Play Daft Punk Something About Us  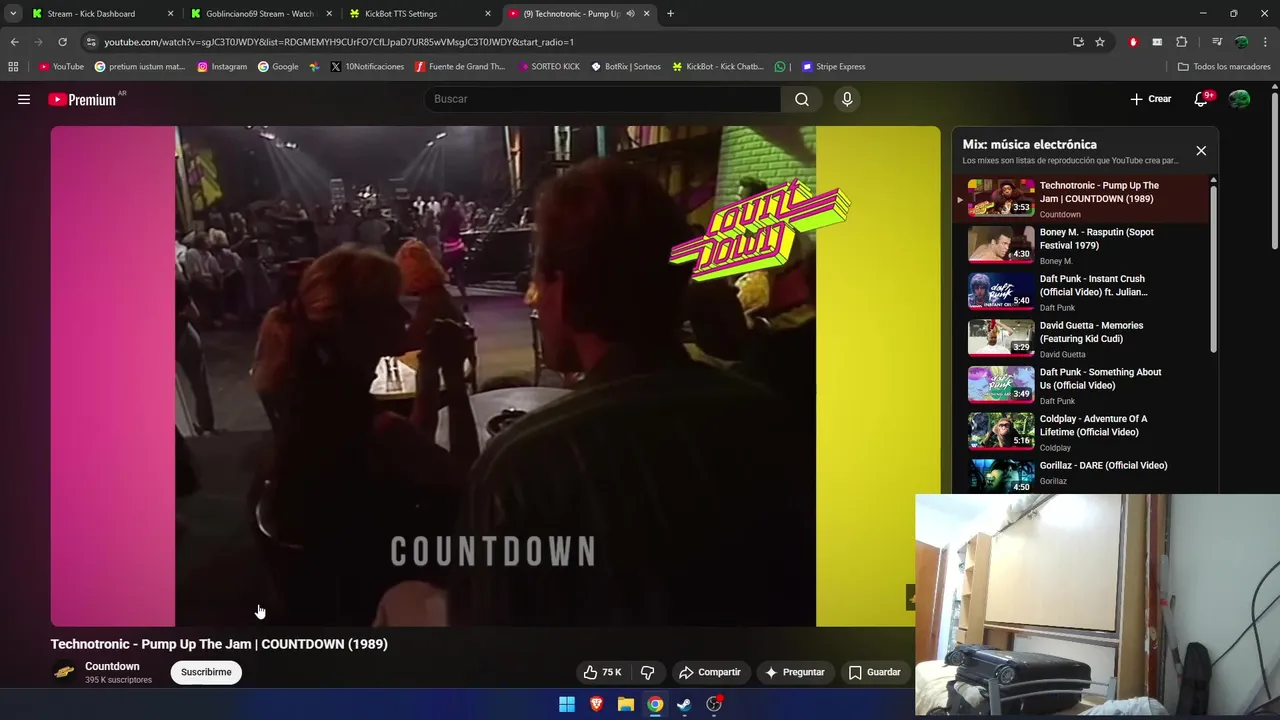tap(1085, 385)
